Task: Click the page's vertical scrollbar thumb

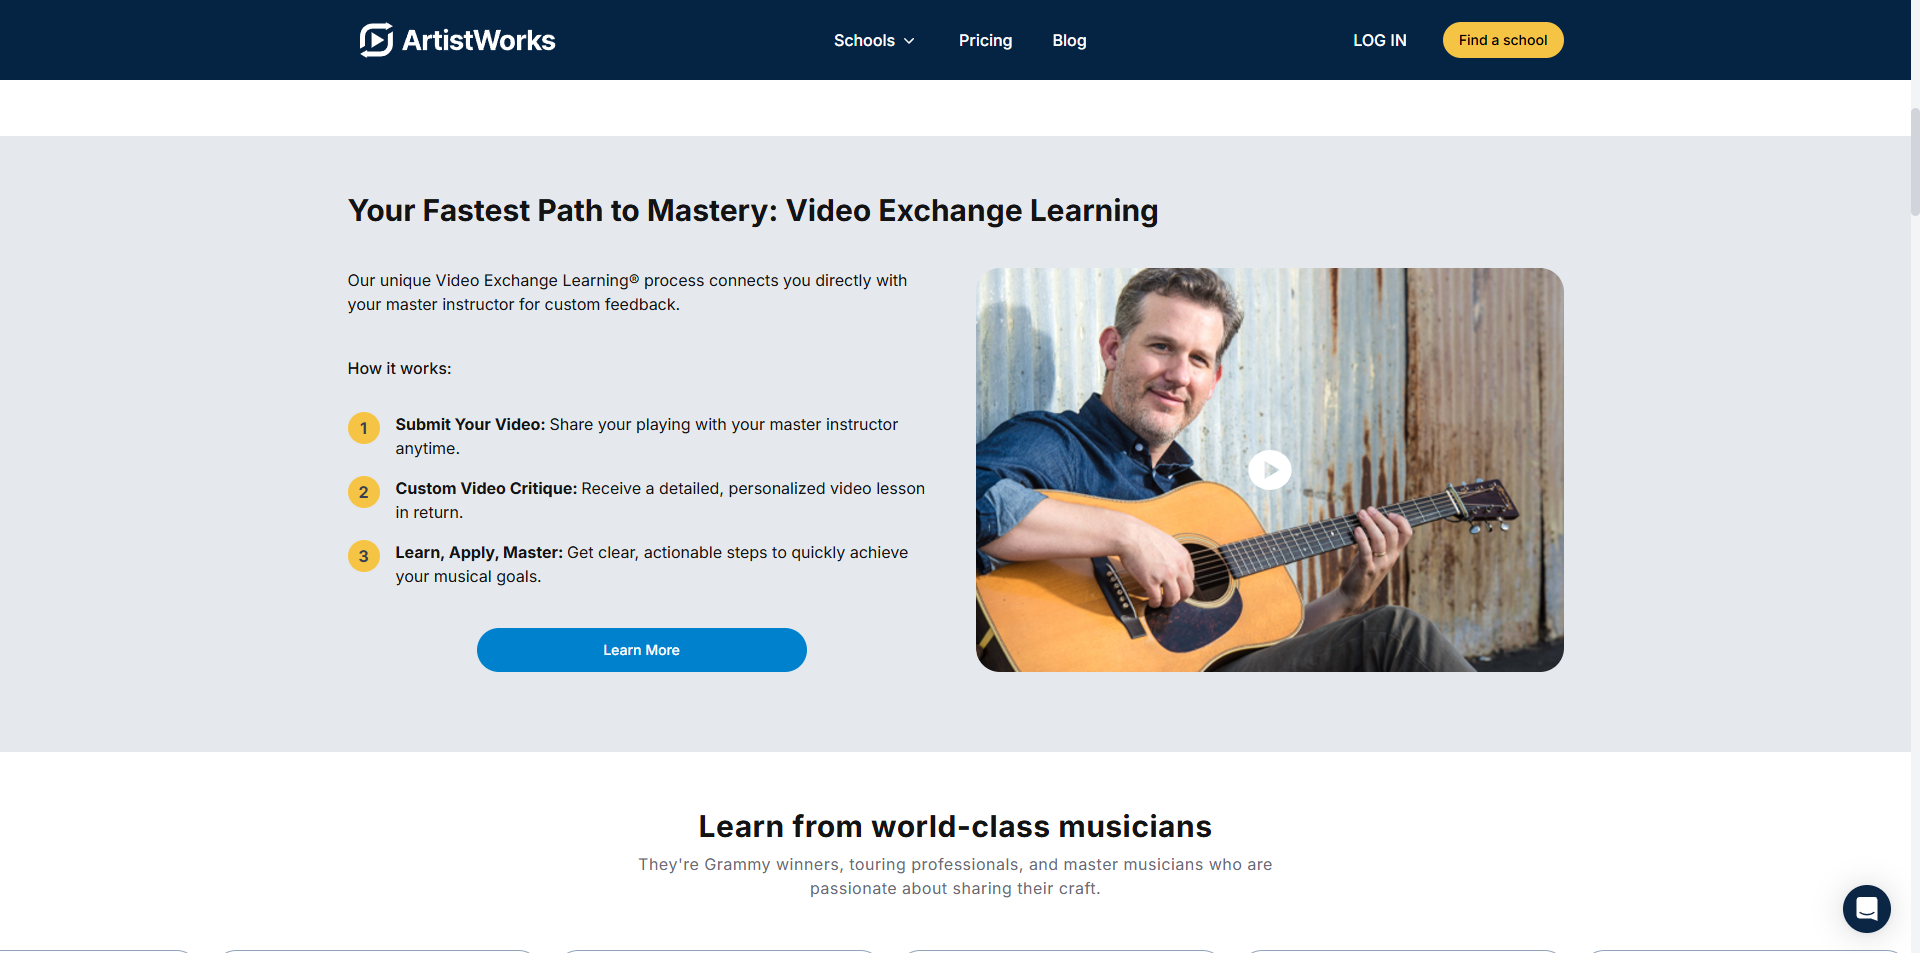Action: (x=1914, y=160)
